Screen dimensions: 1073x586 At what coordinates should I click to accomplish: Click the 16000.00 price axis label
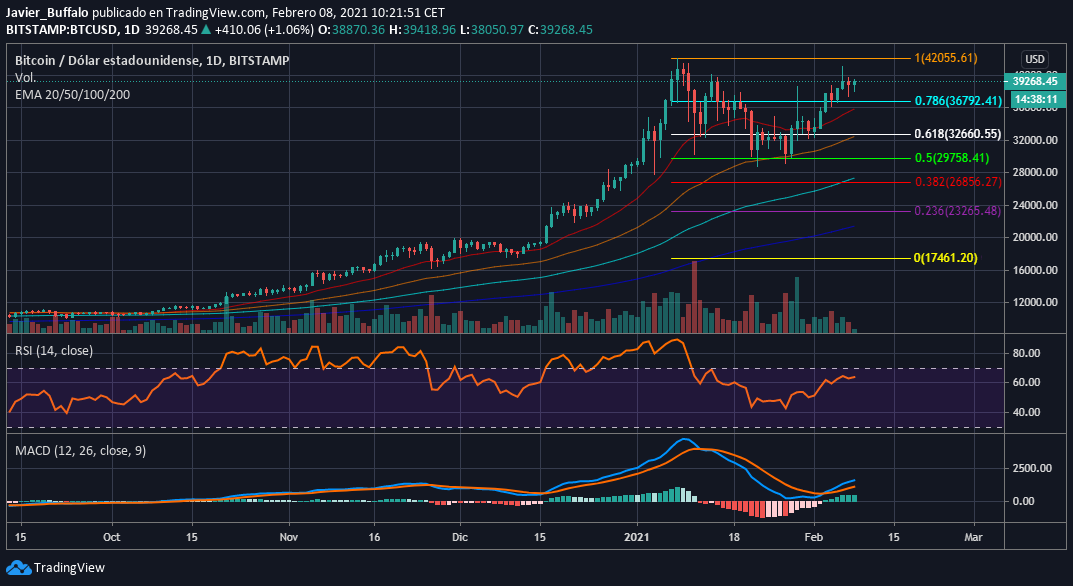point(1034,270)
